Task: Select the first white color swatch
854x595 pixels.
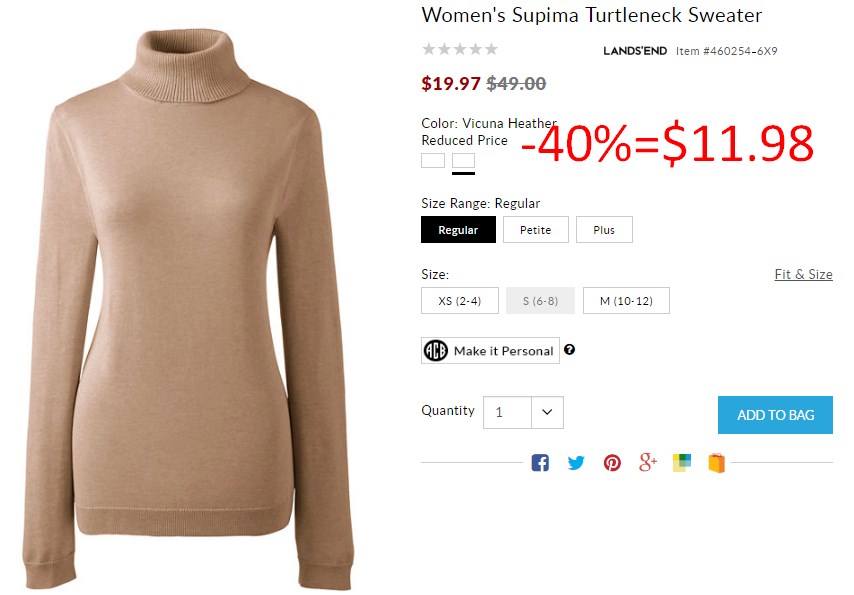Action: tap(433, 160)
